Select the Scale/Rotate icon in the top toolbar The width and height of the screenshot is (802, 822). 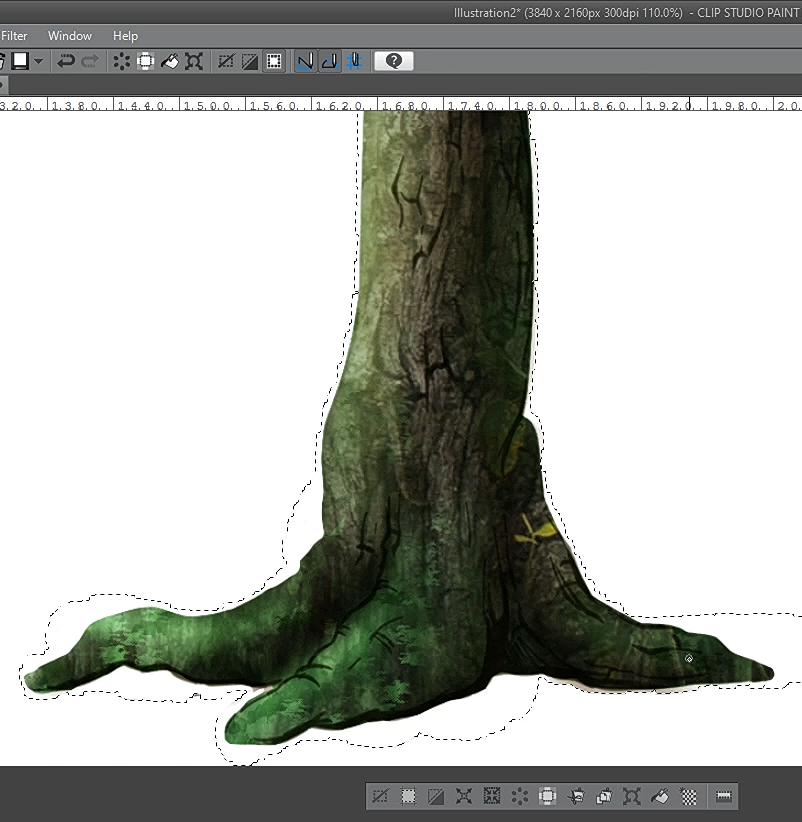[x=193, y=60]
